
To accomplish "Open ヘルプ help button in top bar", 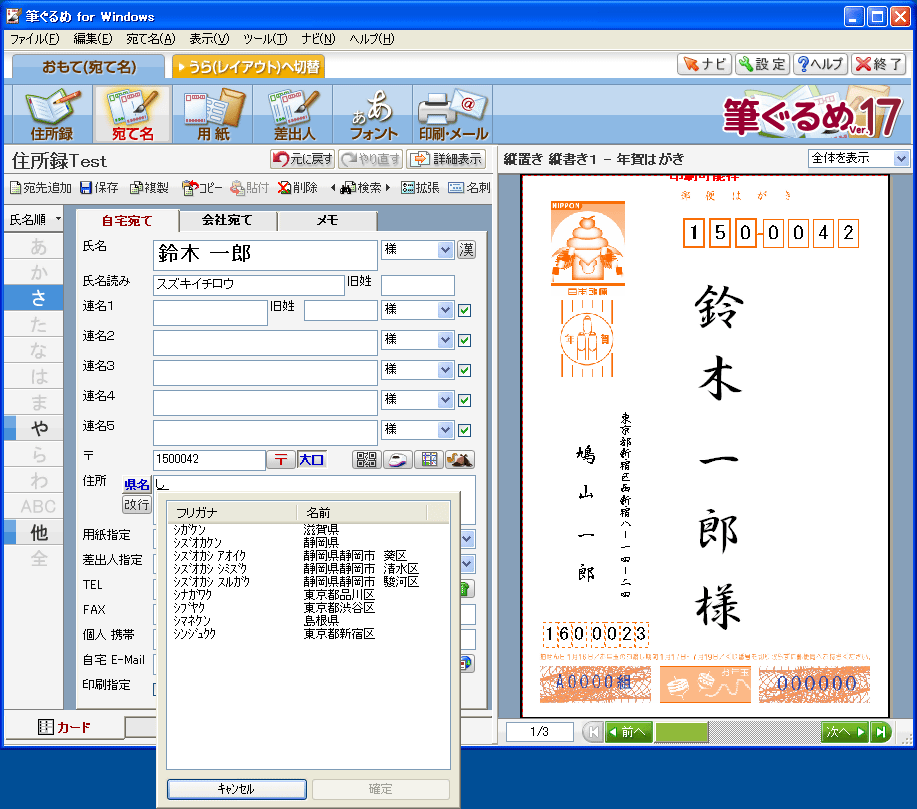I will [821, 64].
